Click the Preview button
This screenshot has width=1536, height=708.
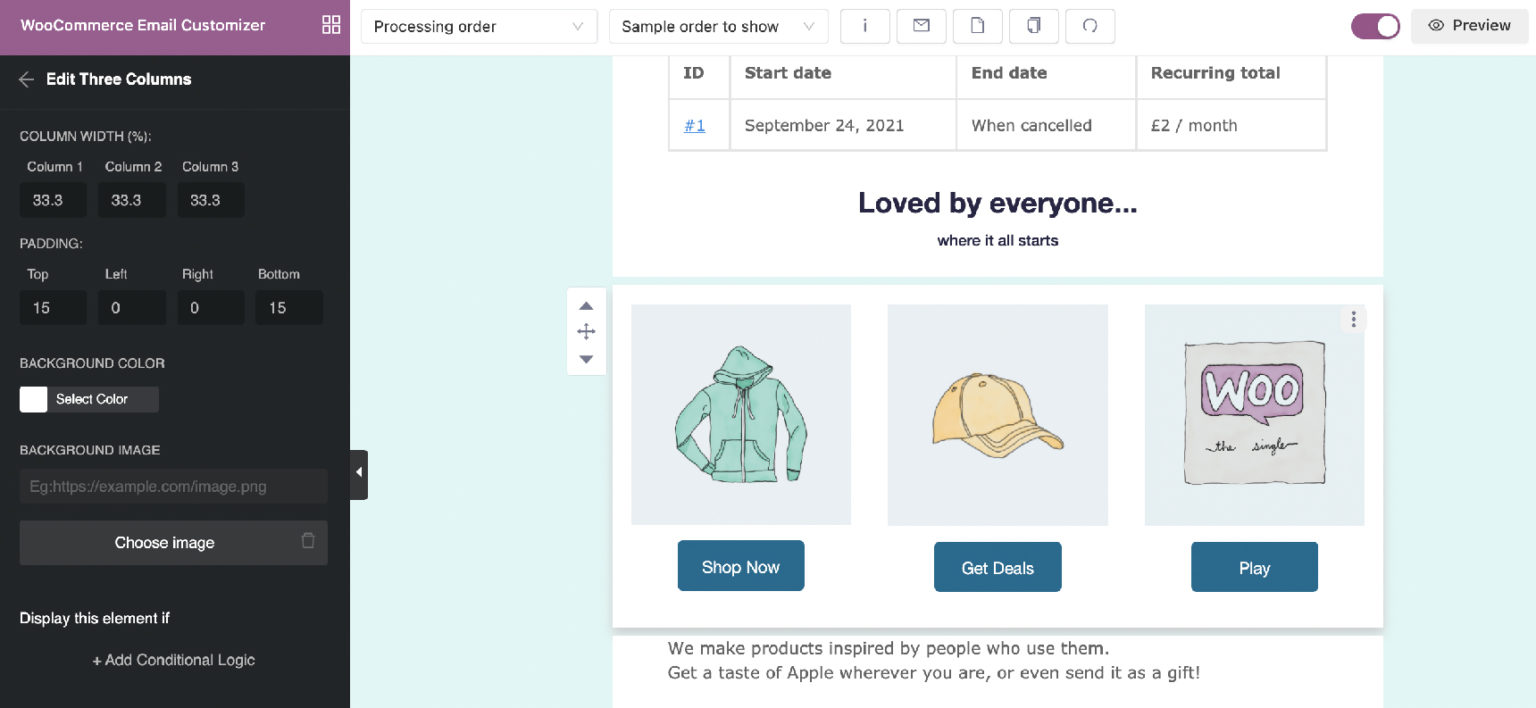pyautogui.click(x=1469, y=25)
